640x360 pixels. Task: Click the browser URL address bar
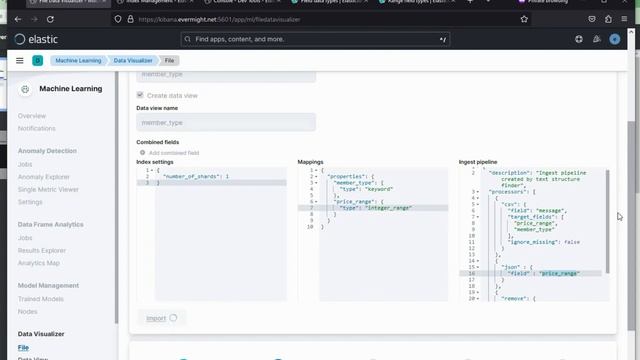pos(320,19)
